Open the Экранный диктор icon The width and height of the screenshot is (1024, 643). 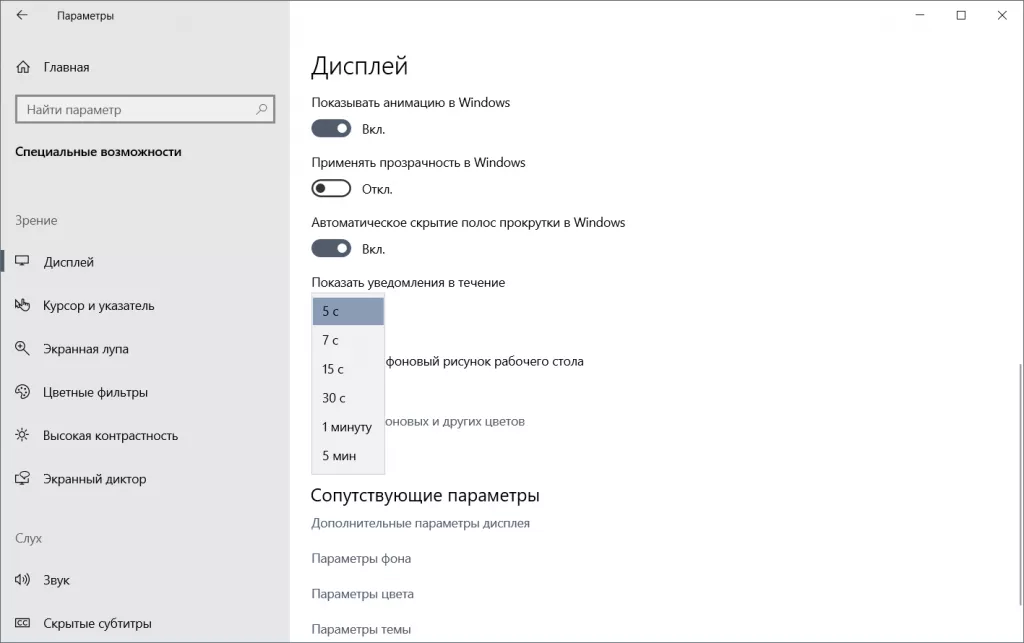click(x=22, y=478)
